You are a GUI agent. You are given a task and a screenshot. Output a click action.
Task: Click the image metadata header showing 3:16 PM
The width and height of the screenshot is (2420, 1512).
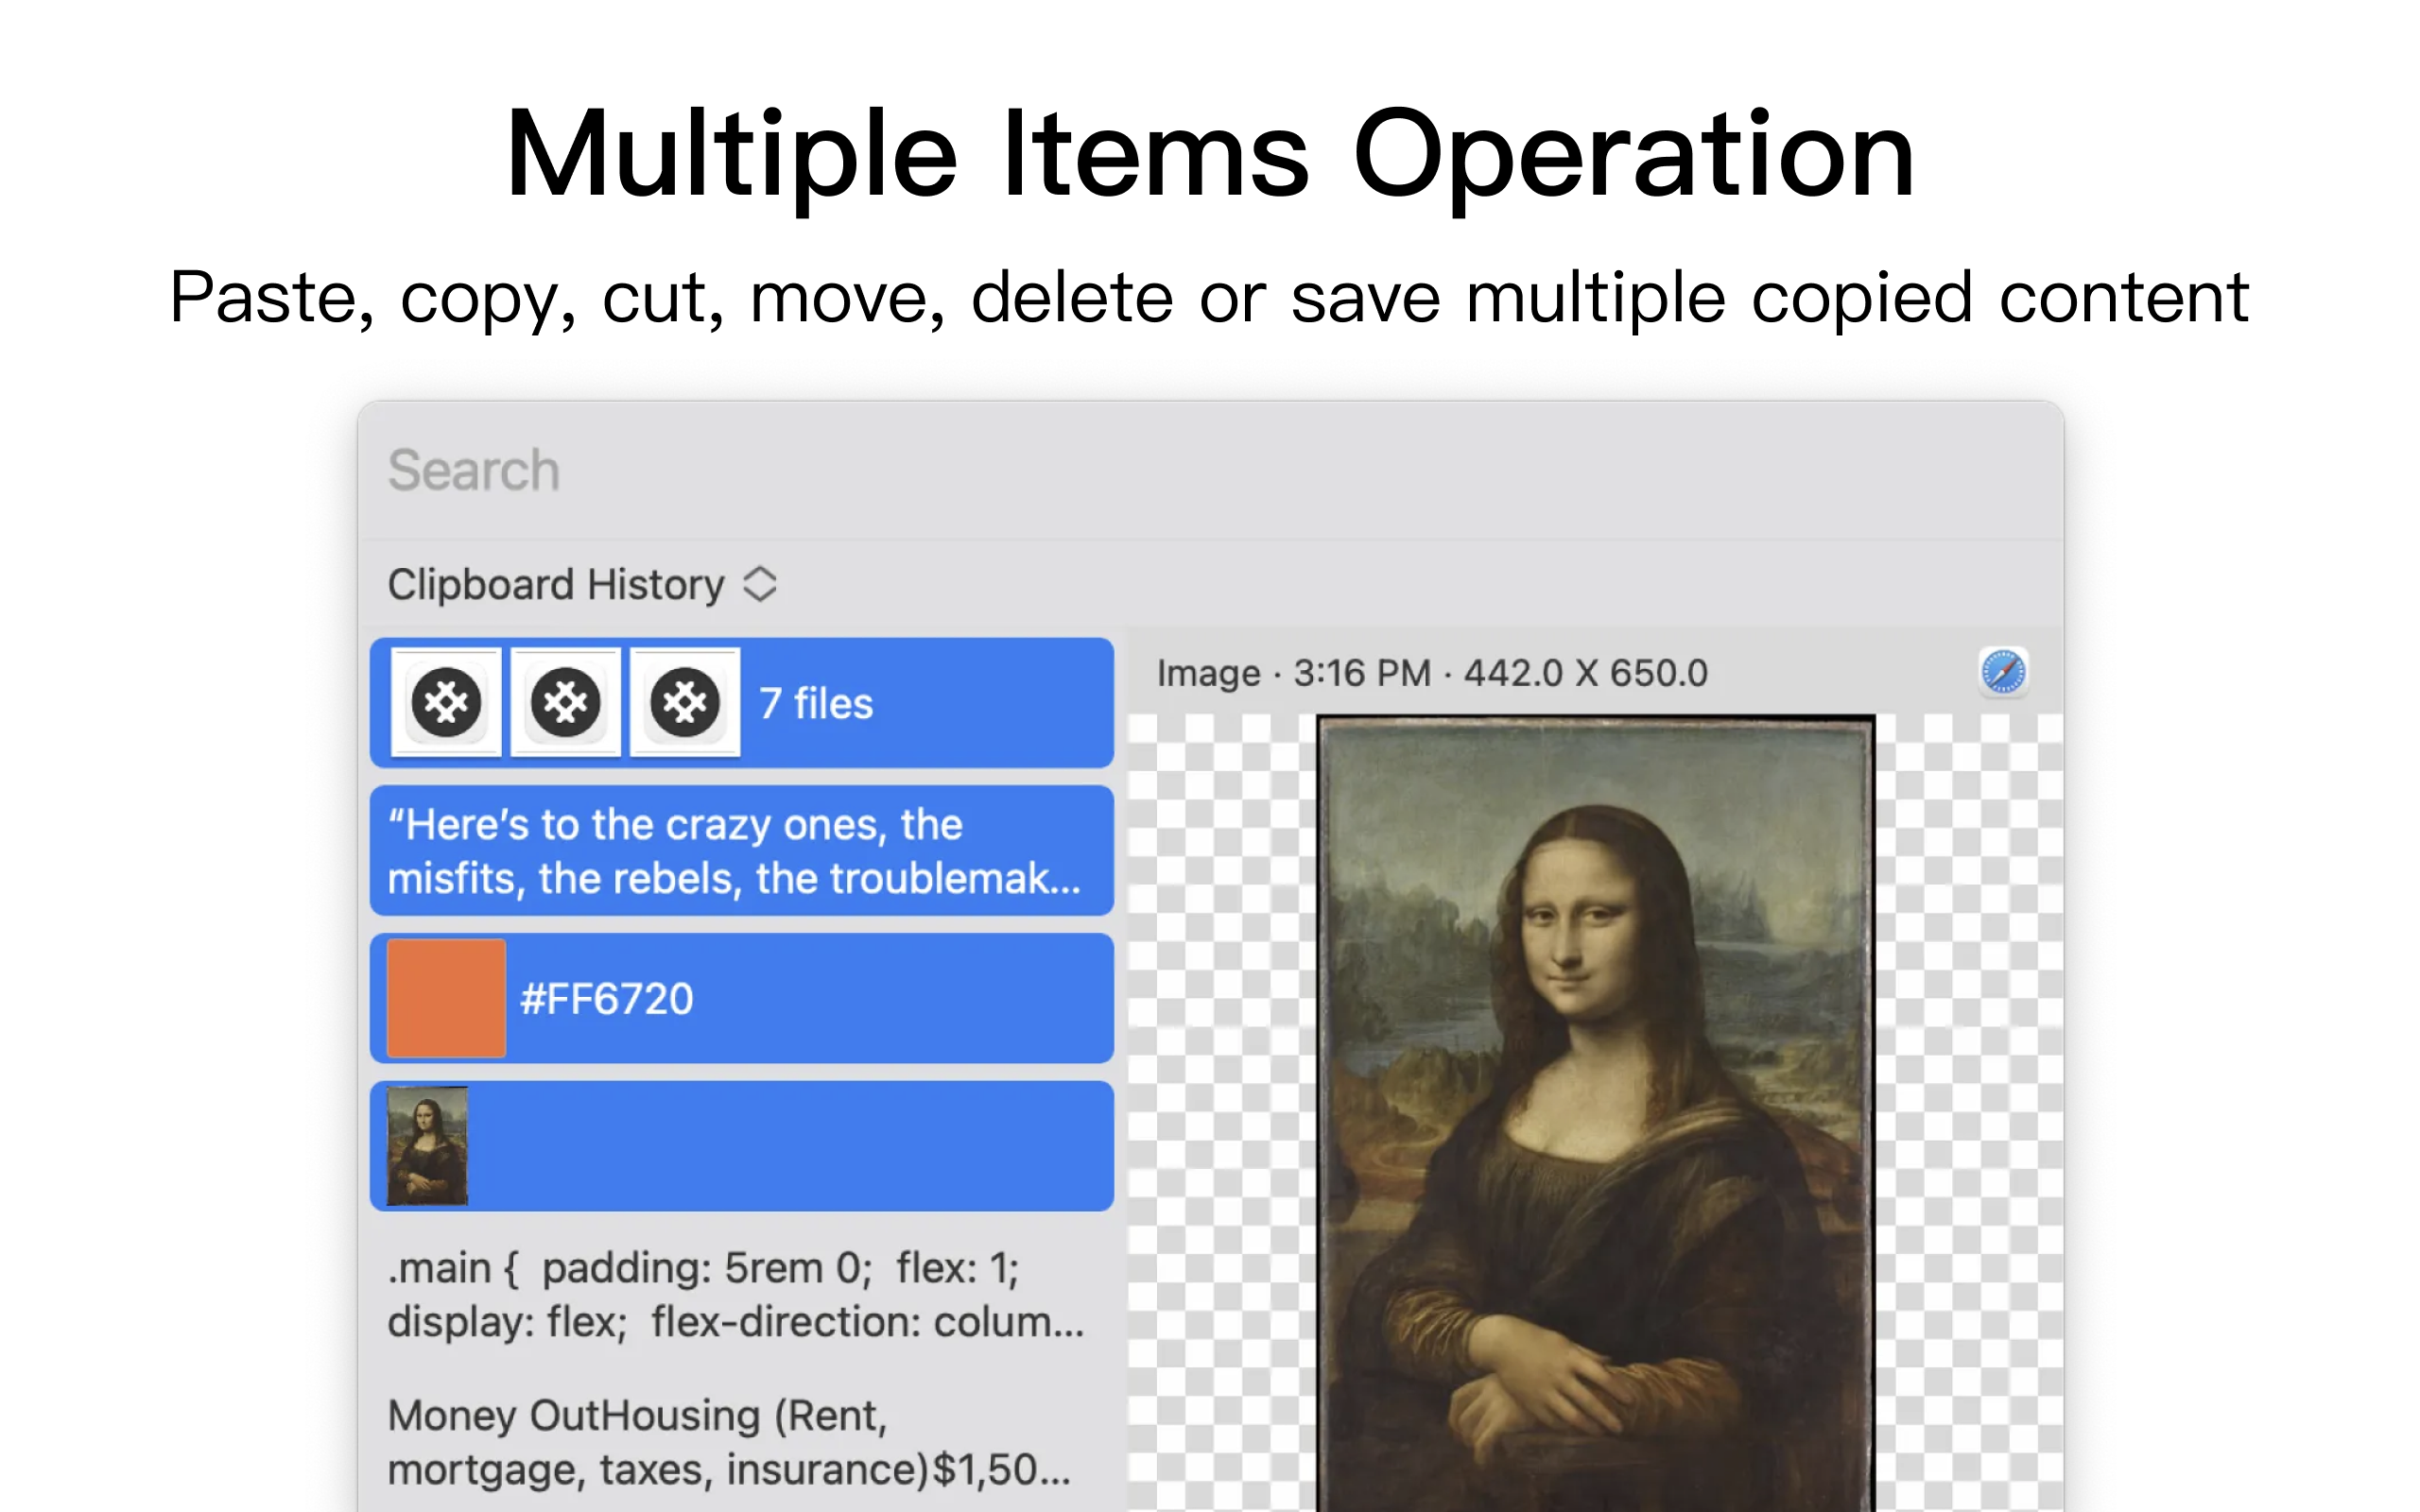(1432, 672)
